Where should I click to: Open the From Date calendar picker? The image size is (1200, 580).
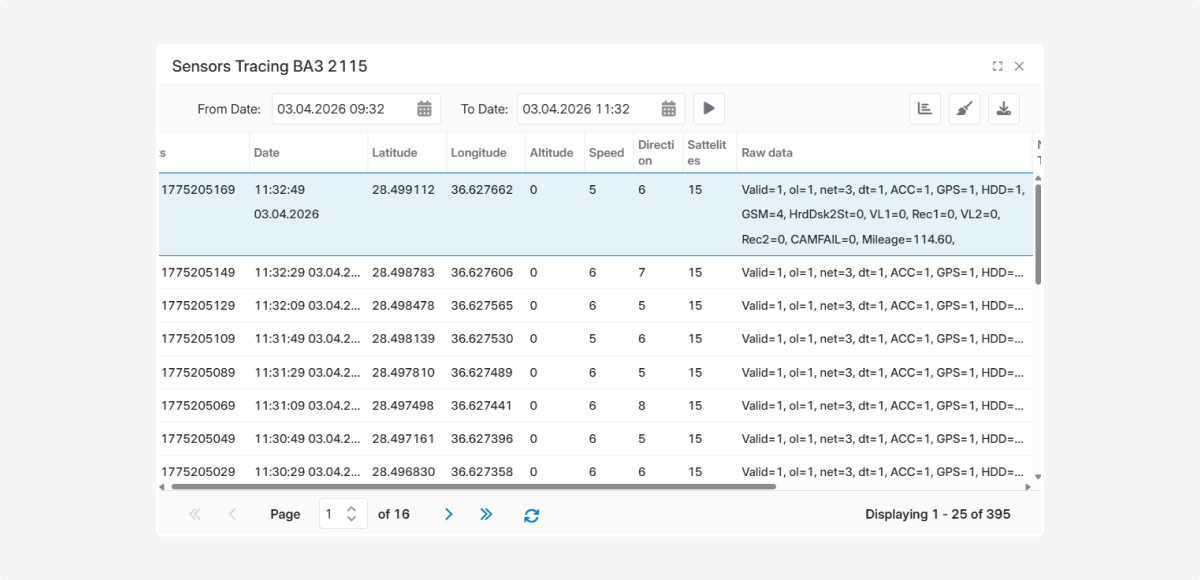(424, 109)
